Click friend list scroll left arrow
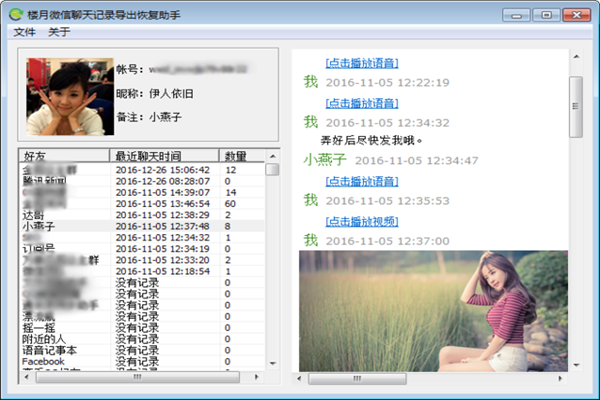The image size is (600, 400). (26, 377)
